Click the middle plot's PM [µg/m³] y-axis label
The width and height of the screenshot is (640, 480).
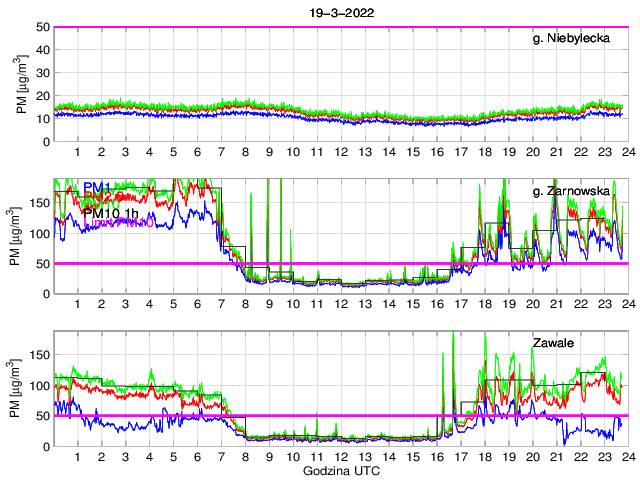20,236
